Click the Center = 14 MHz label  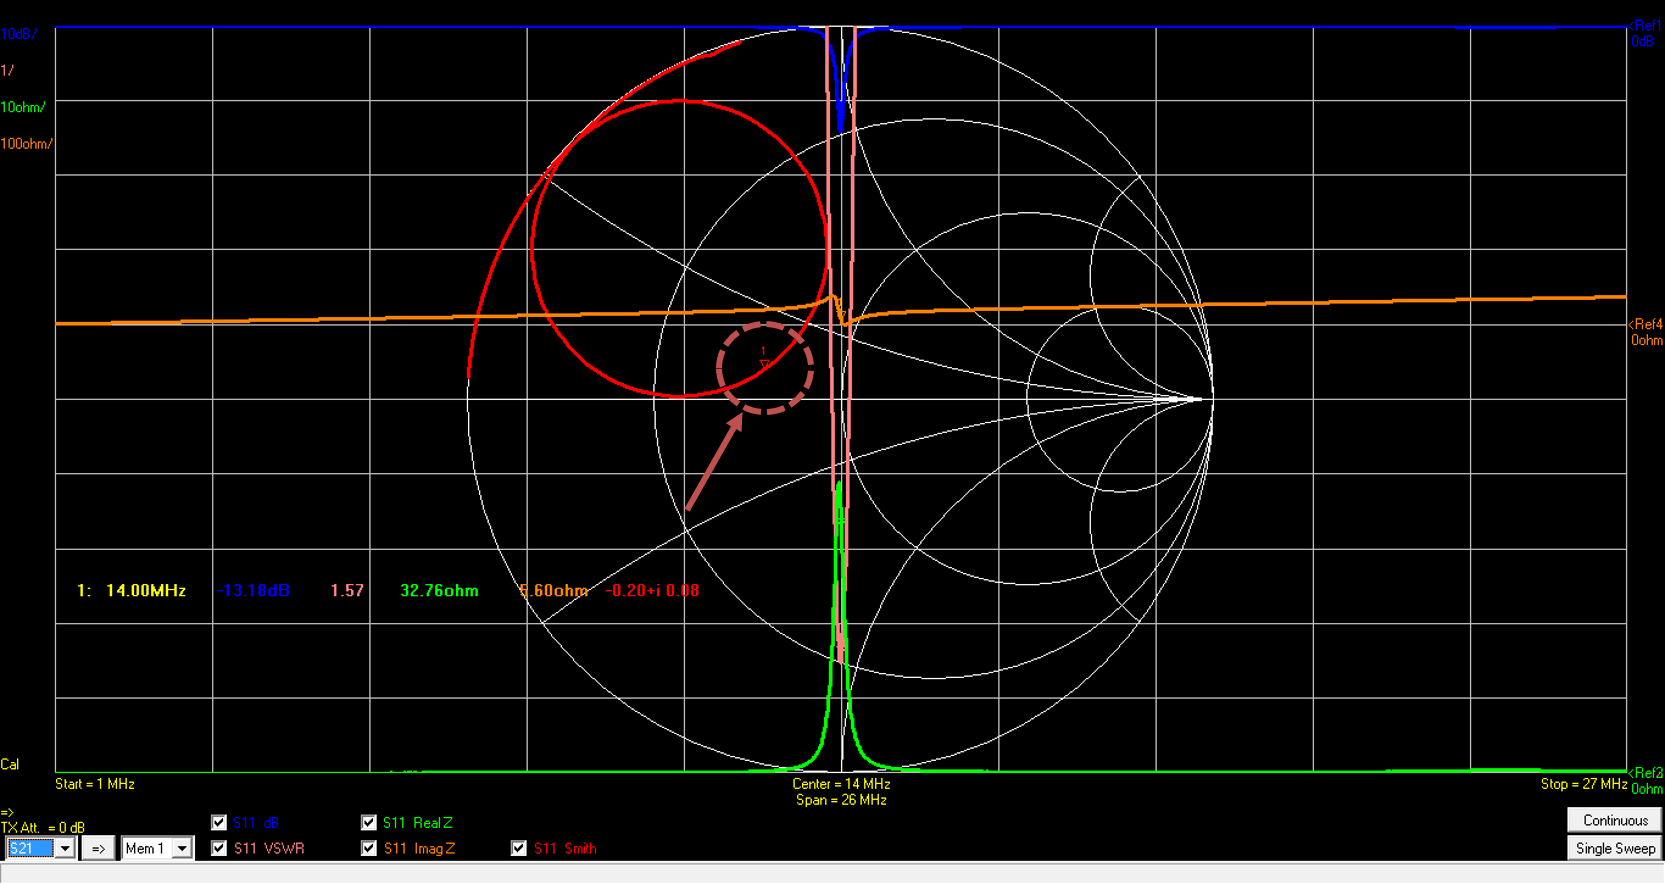point(841,784)
